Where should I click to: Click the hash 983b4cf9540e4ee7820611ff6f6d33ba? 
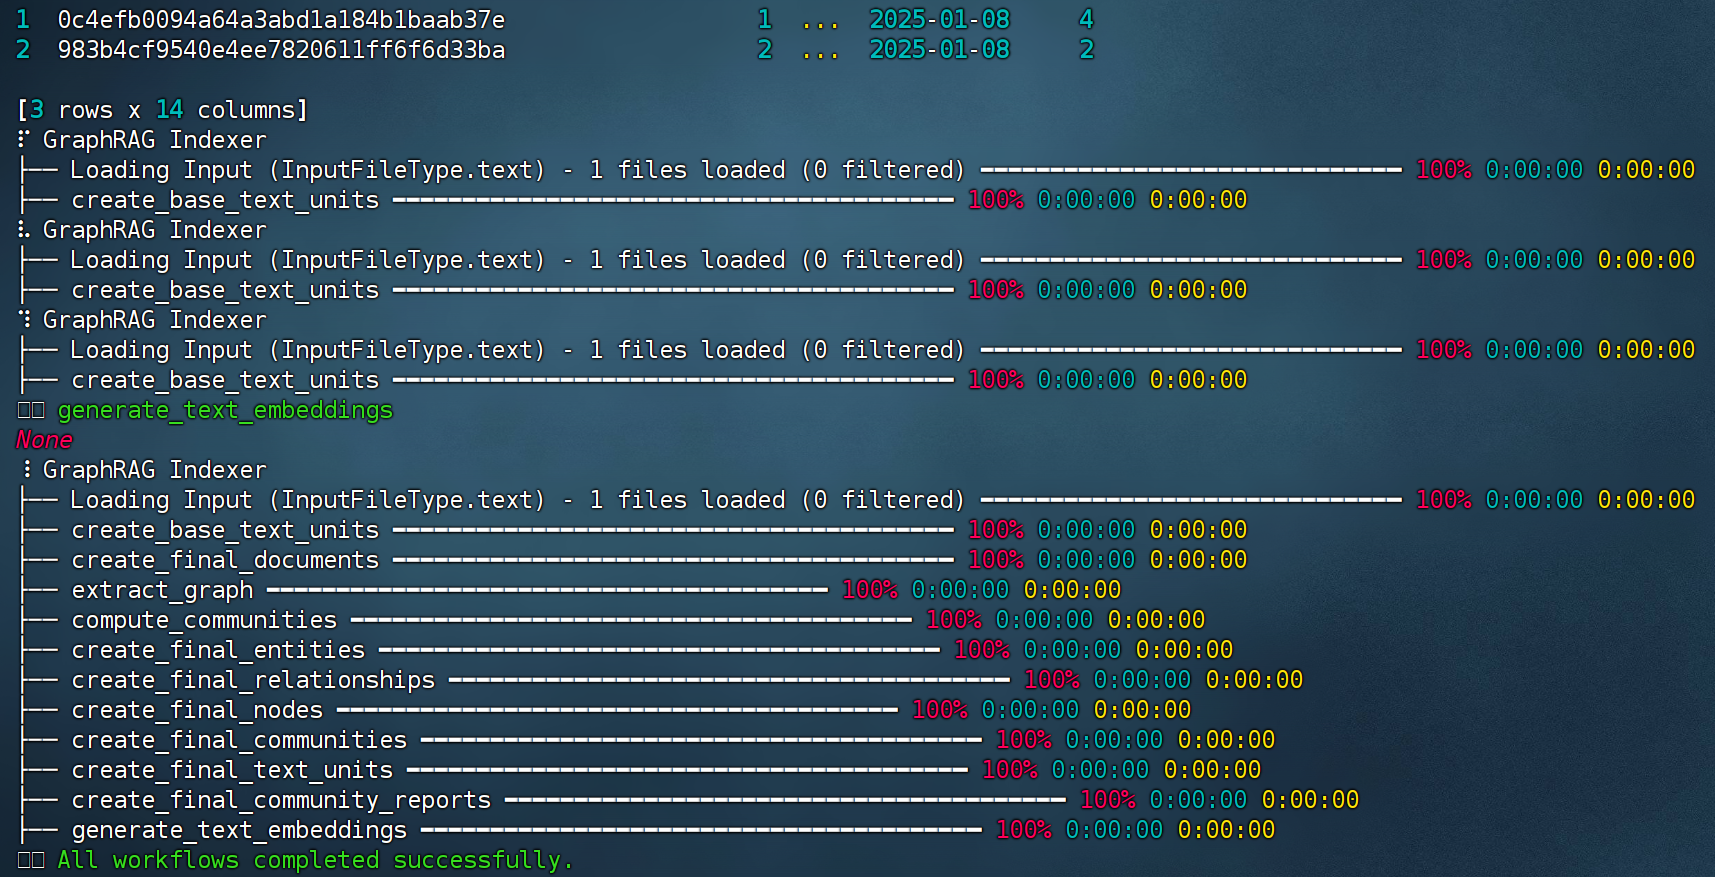point(281,50)
